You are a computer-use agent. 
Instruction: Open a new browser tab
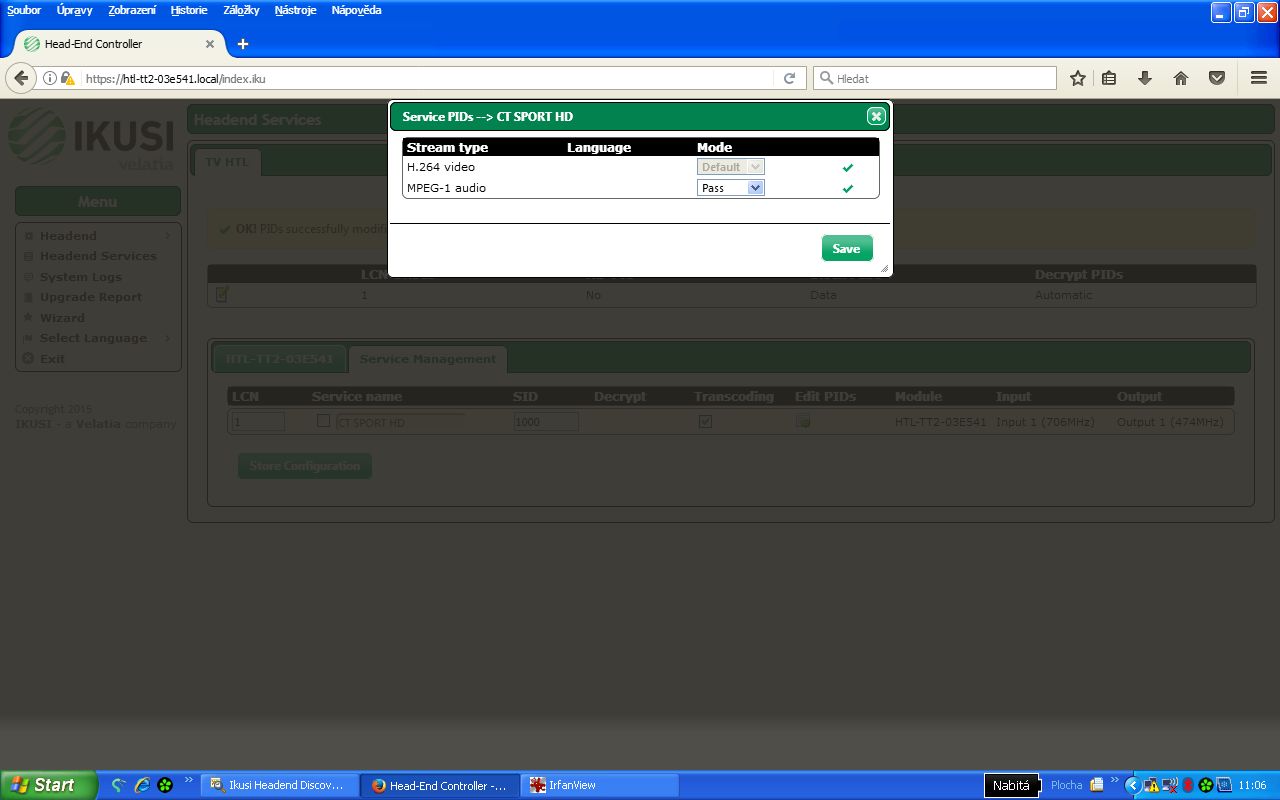click(242, 44)
